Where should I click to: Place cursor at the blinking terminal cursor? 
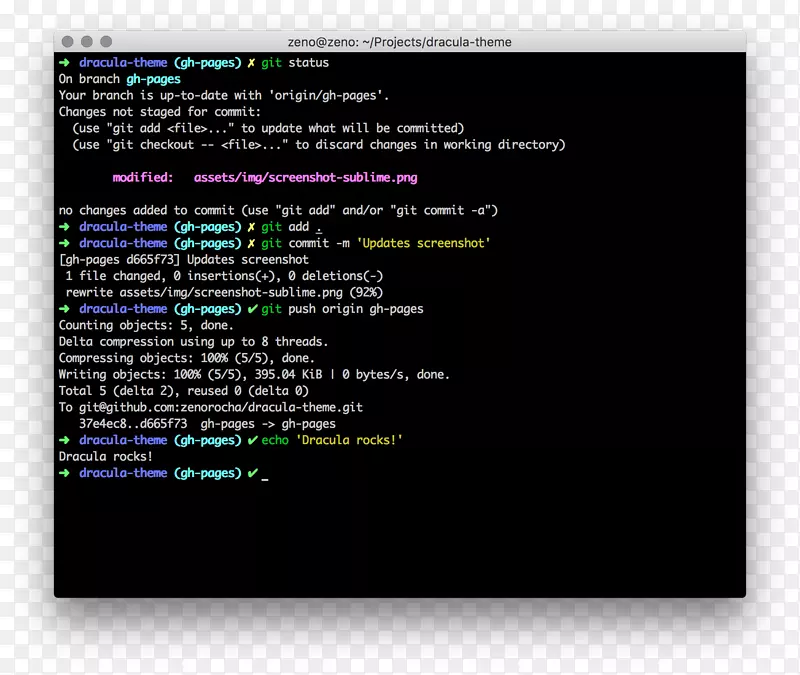click(265, 475)
